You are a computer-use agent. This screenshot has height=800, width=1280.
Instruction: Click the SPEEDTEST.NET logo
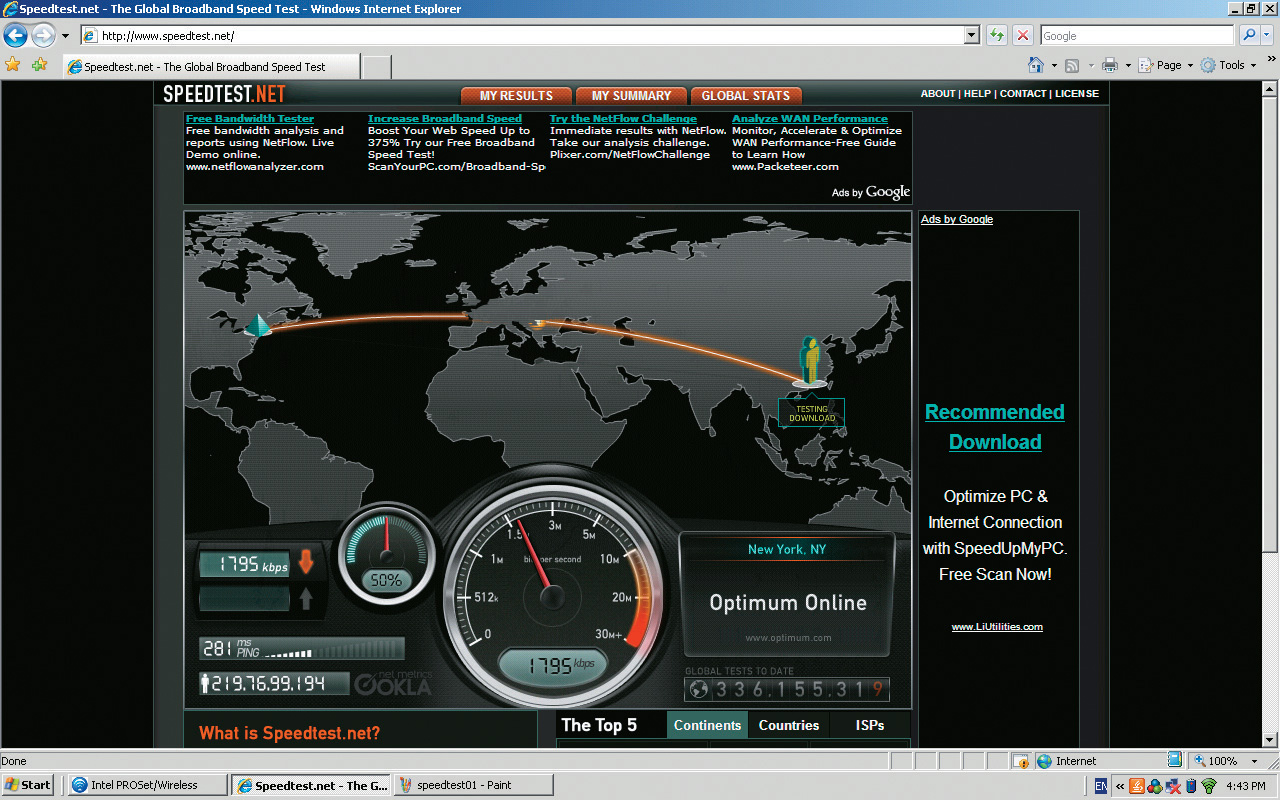click(225, 94)
